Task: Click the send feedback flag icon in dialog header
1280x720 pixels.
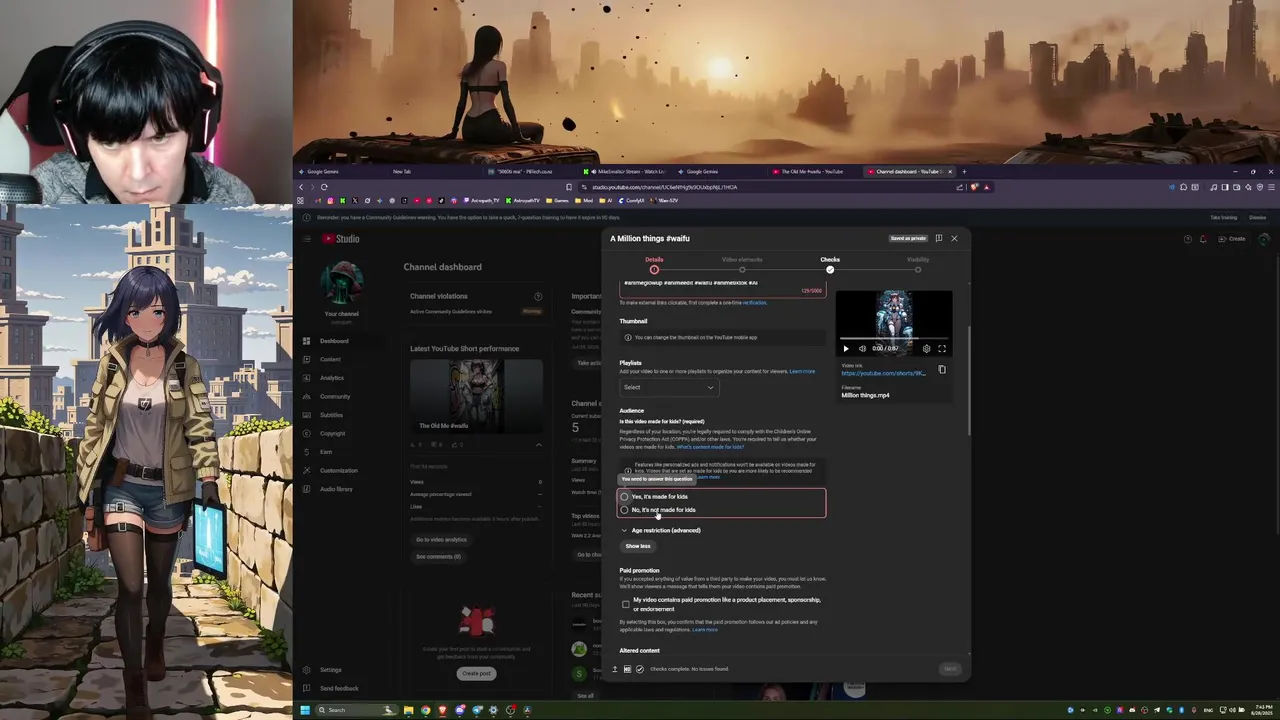Action: 938,238
